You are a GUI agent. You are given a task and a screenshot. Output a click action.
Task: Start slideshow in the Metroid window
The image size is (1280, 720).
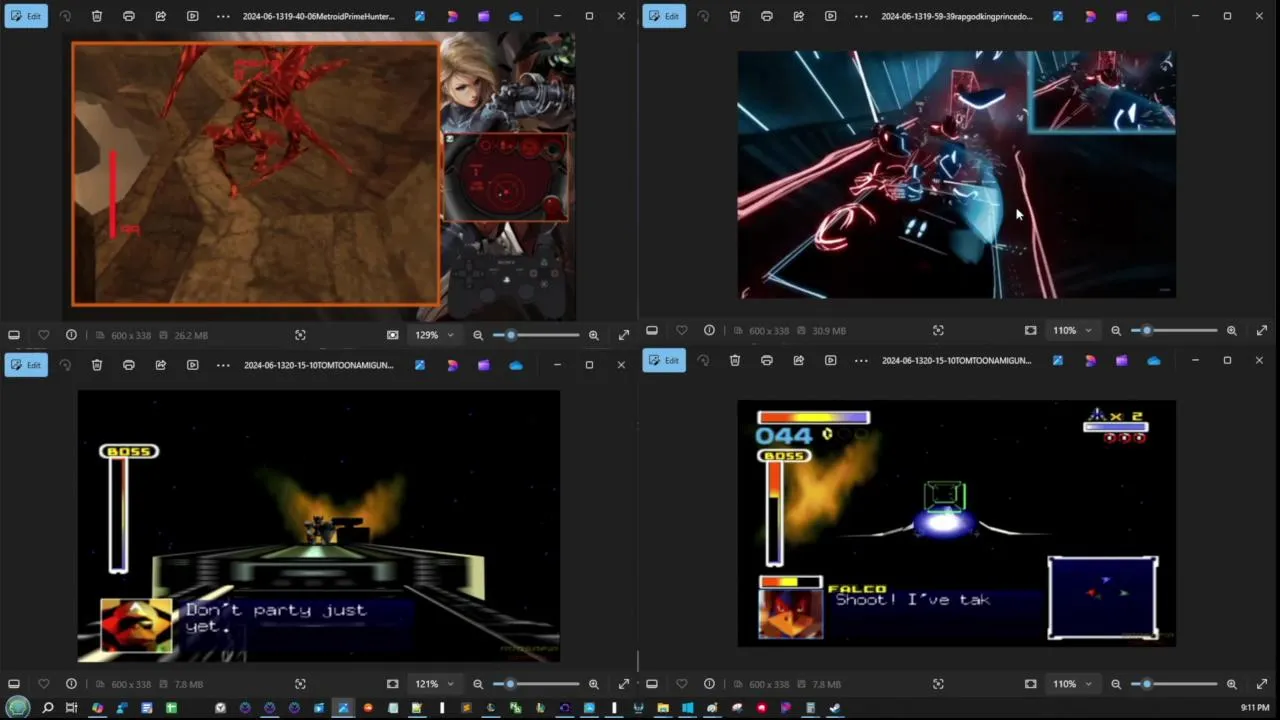tap(193, 16)
